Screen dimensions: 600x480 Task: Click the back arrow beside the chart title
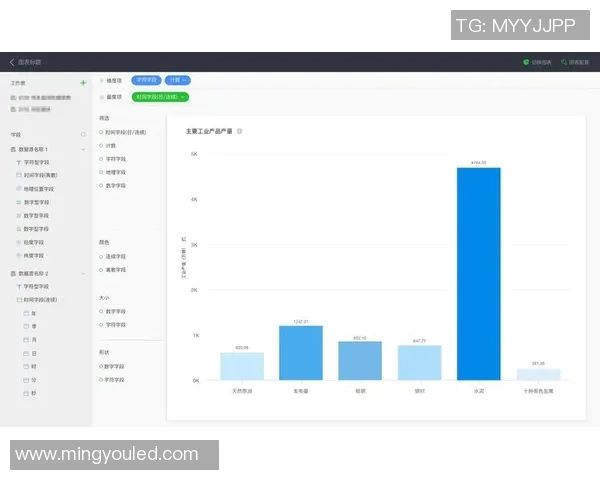[x=12, y=62]
